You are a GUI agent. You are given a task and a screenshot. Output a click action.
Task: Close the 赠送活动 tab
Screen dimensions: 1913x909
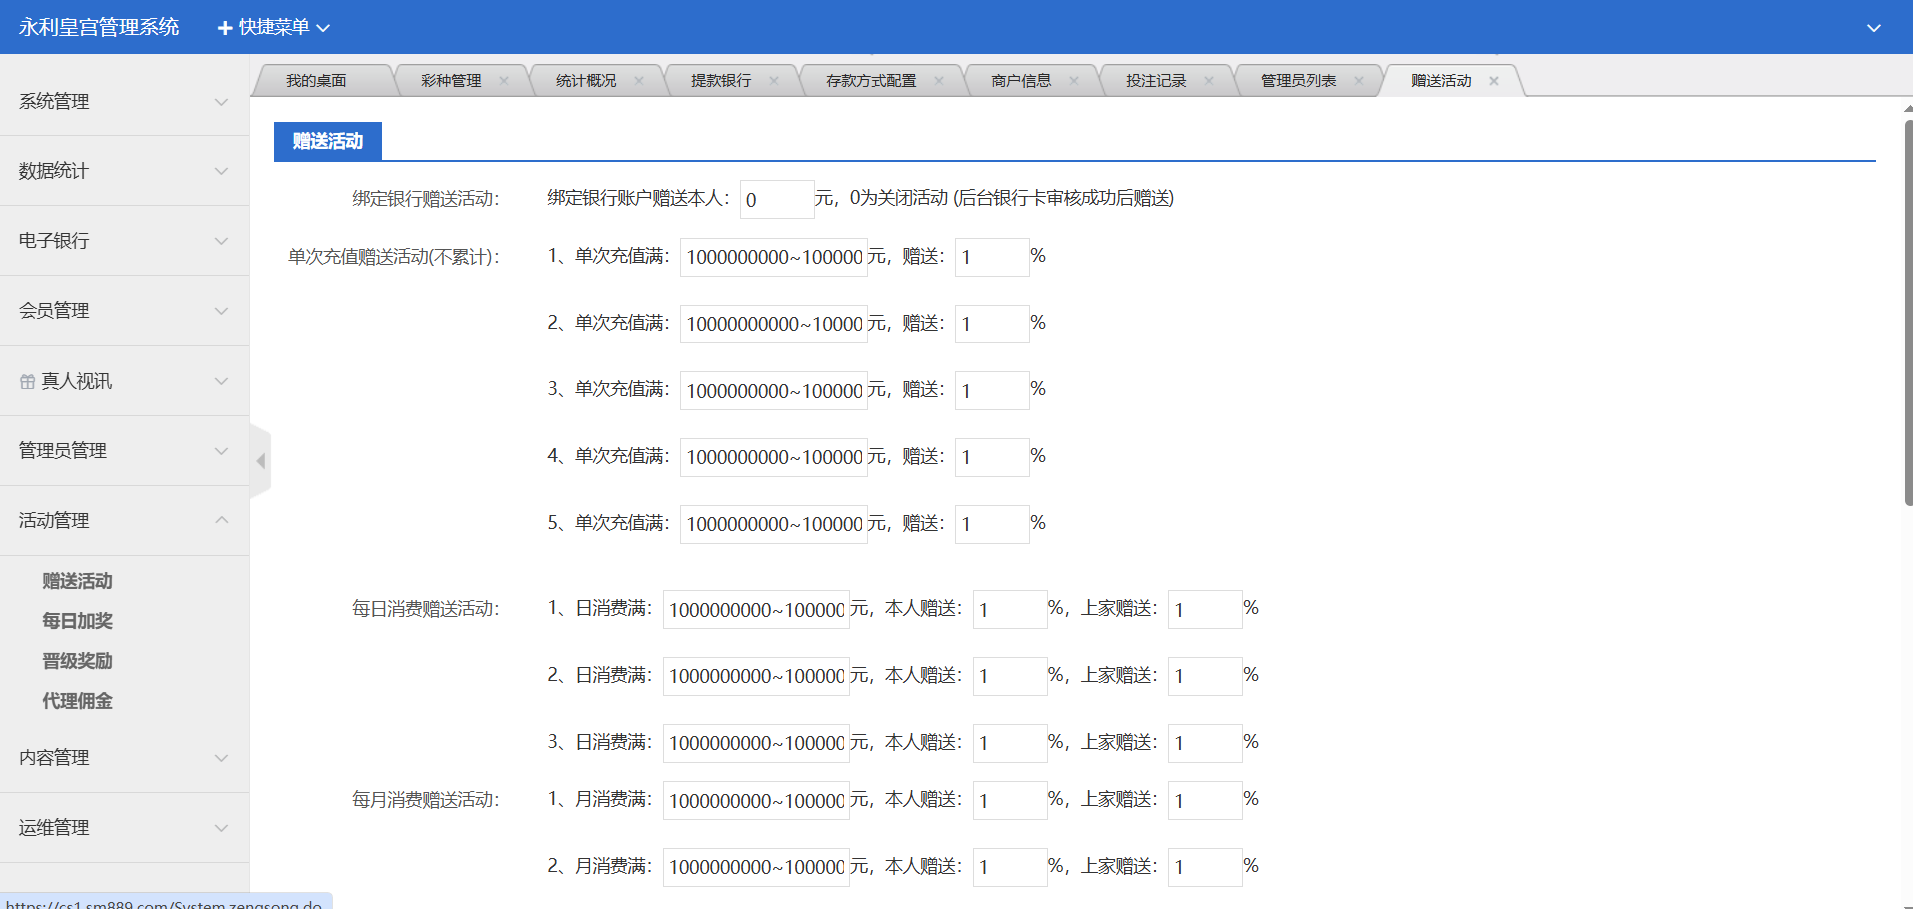tap(1494, 81)
